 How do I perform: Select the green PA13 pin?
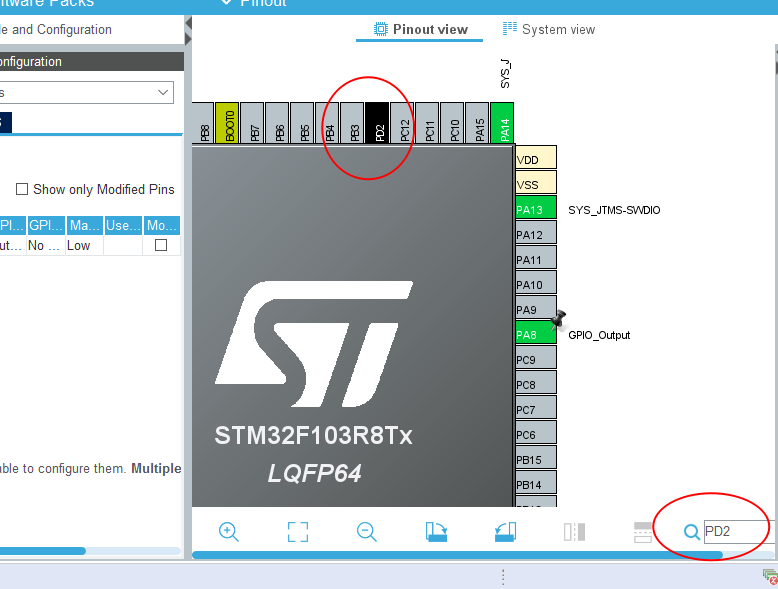536,207
